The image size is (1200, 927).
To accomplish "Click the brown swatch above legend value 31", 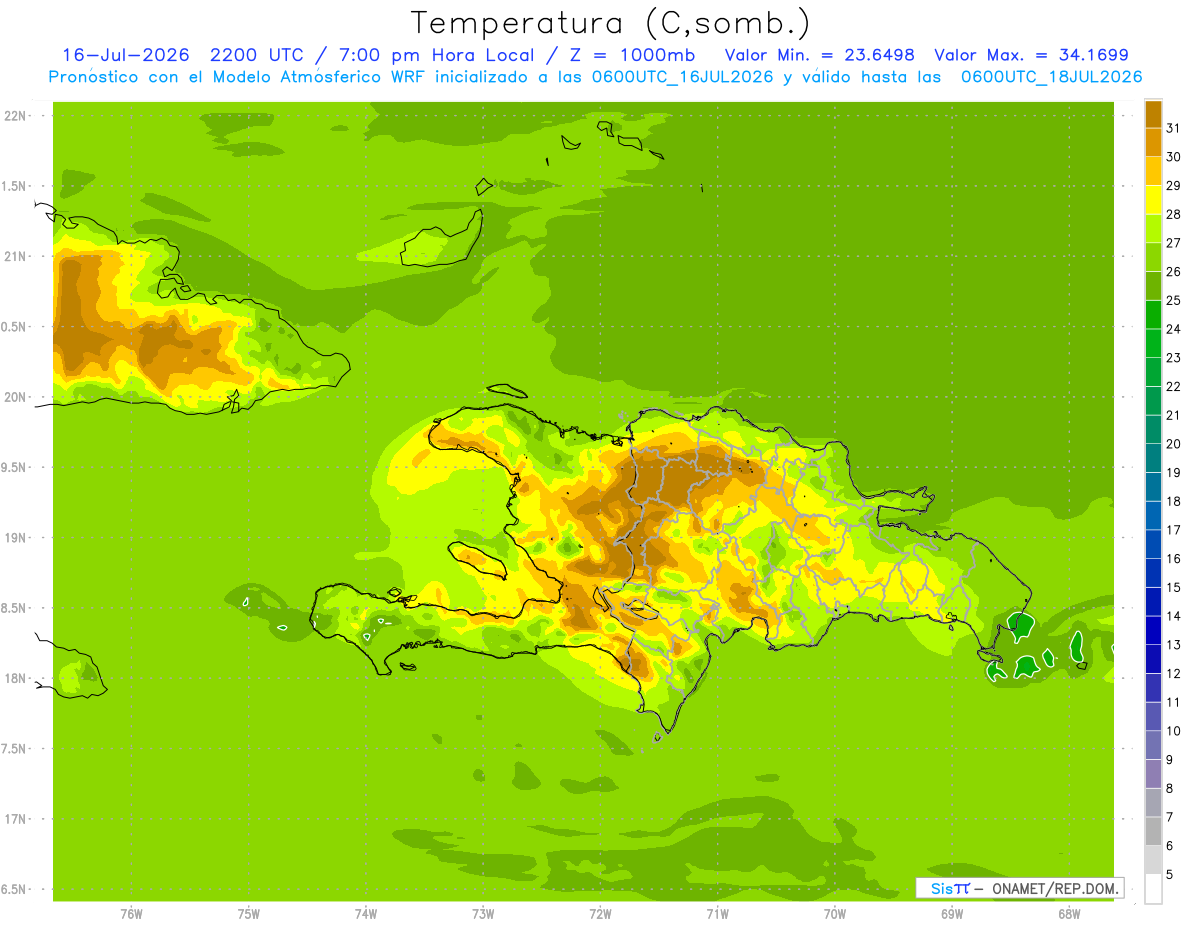I will coord(1153,114).
